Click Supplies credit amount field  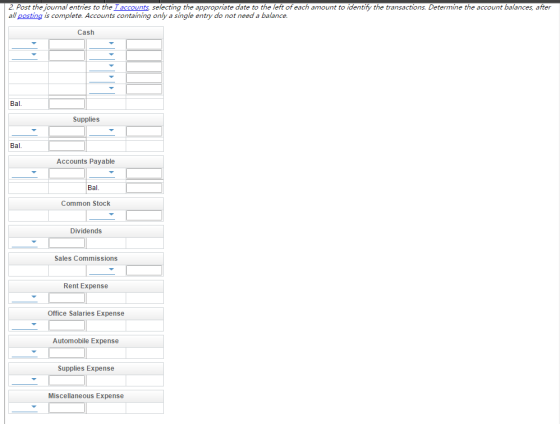[x=144, y=131]
